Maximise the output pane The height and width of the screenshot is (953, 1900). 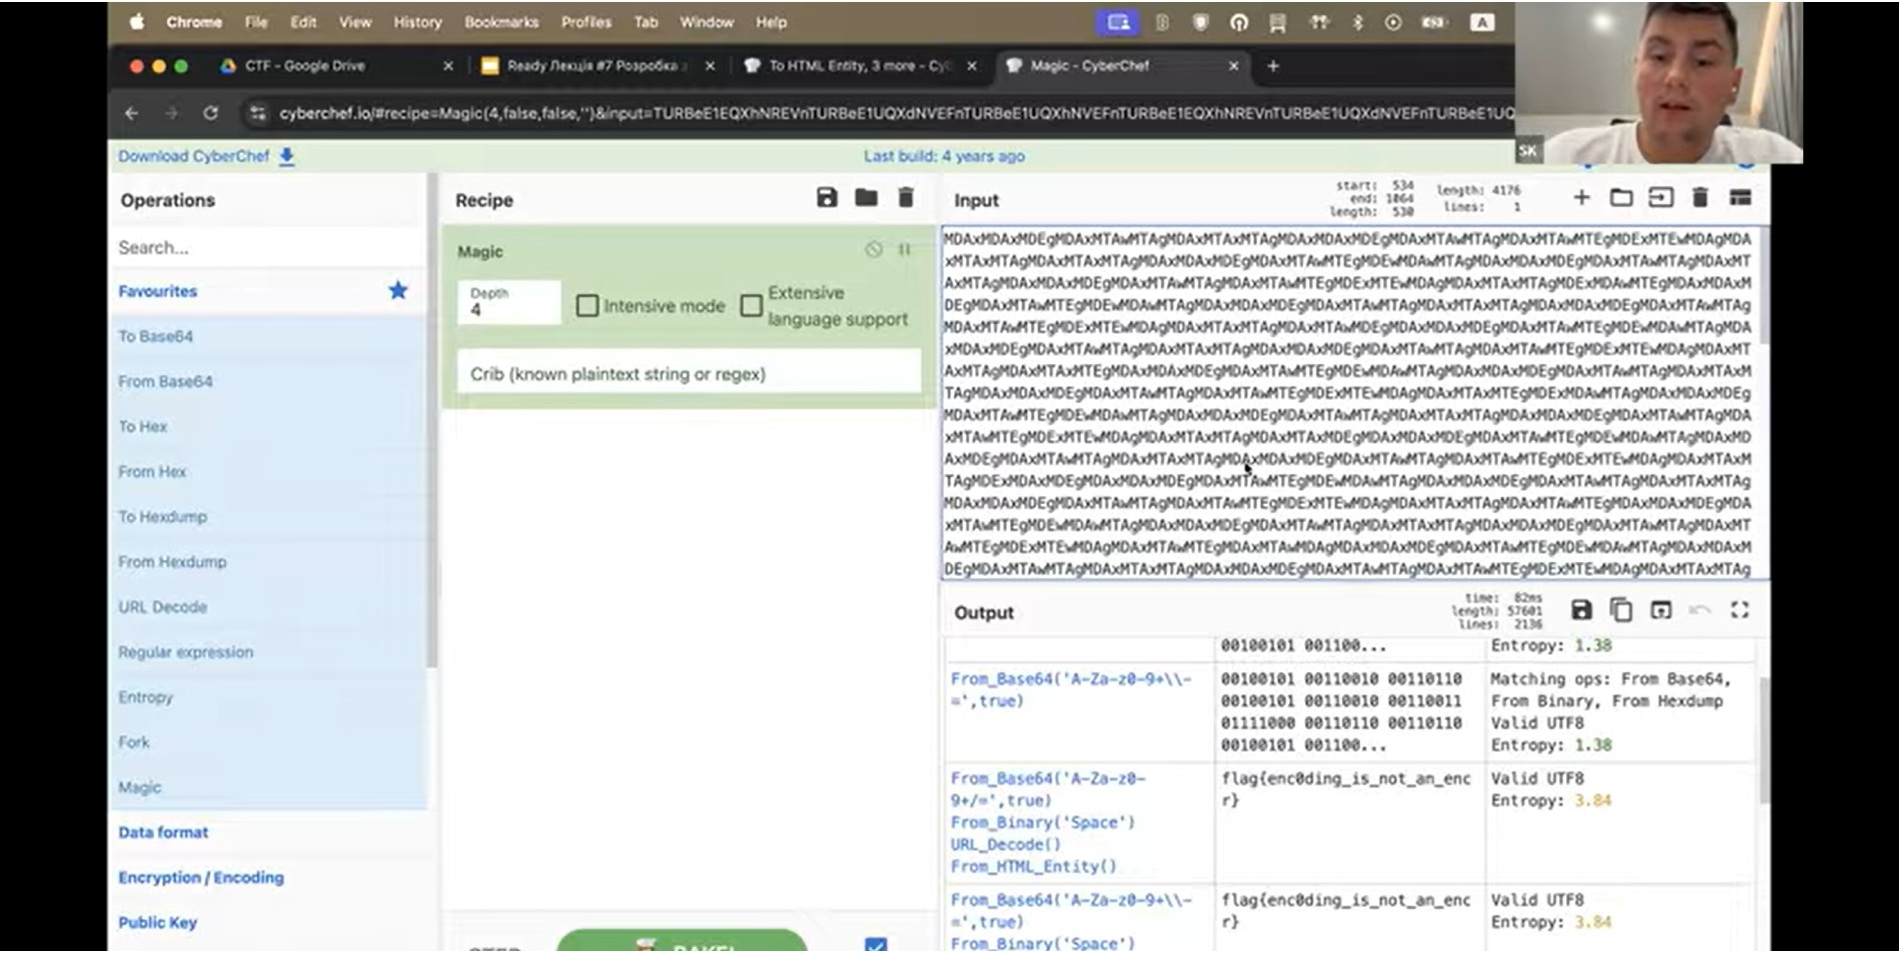click(x=1740, y=610)
